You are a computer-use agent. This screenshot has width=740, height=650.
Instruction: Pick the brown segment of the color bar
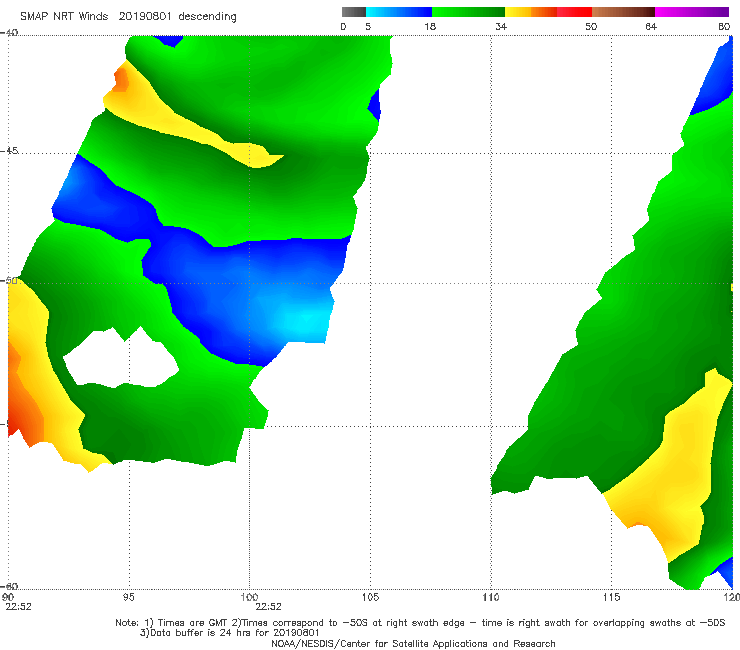pyautogui.click(x=623, y=12)
